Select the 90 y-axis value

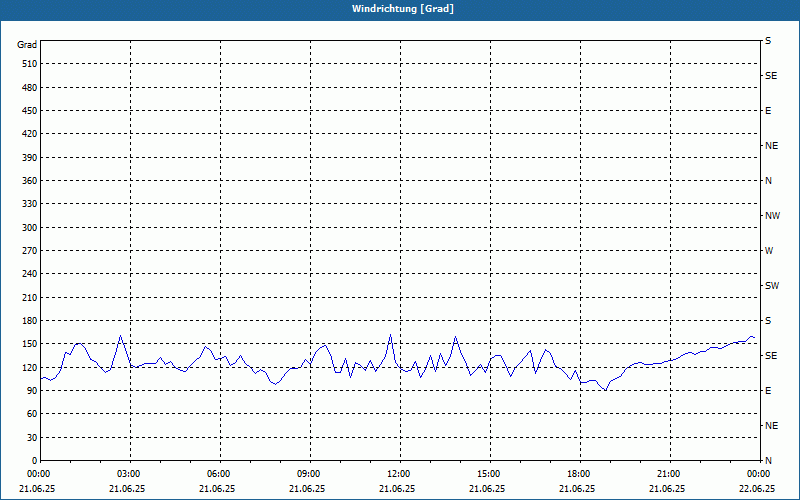(32, 391)
